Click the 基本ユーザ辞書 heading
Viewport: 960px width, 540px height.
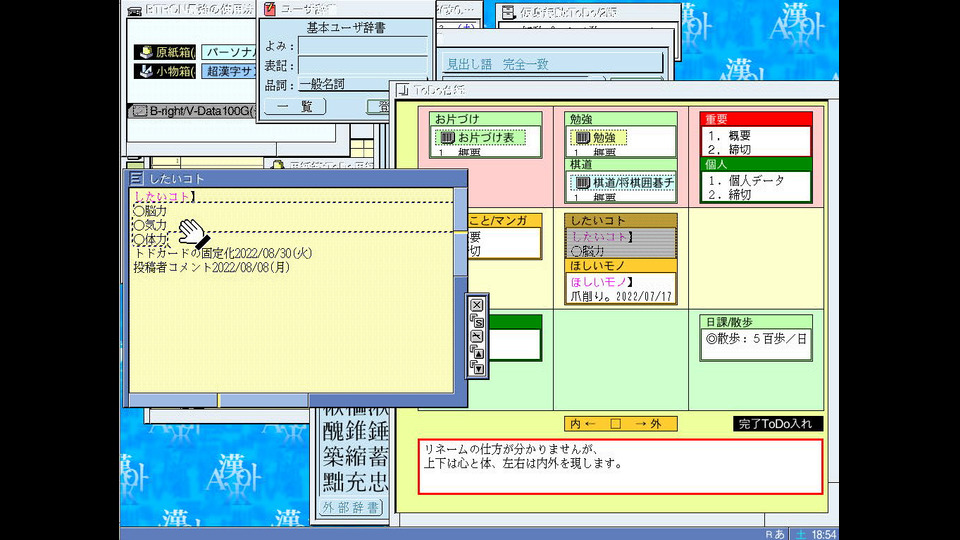pyautogui.click(x=345, y=28)
